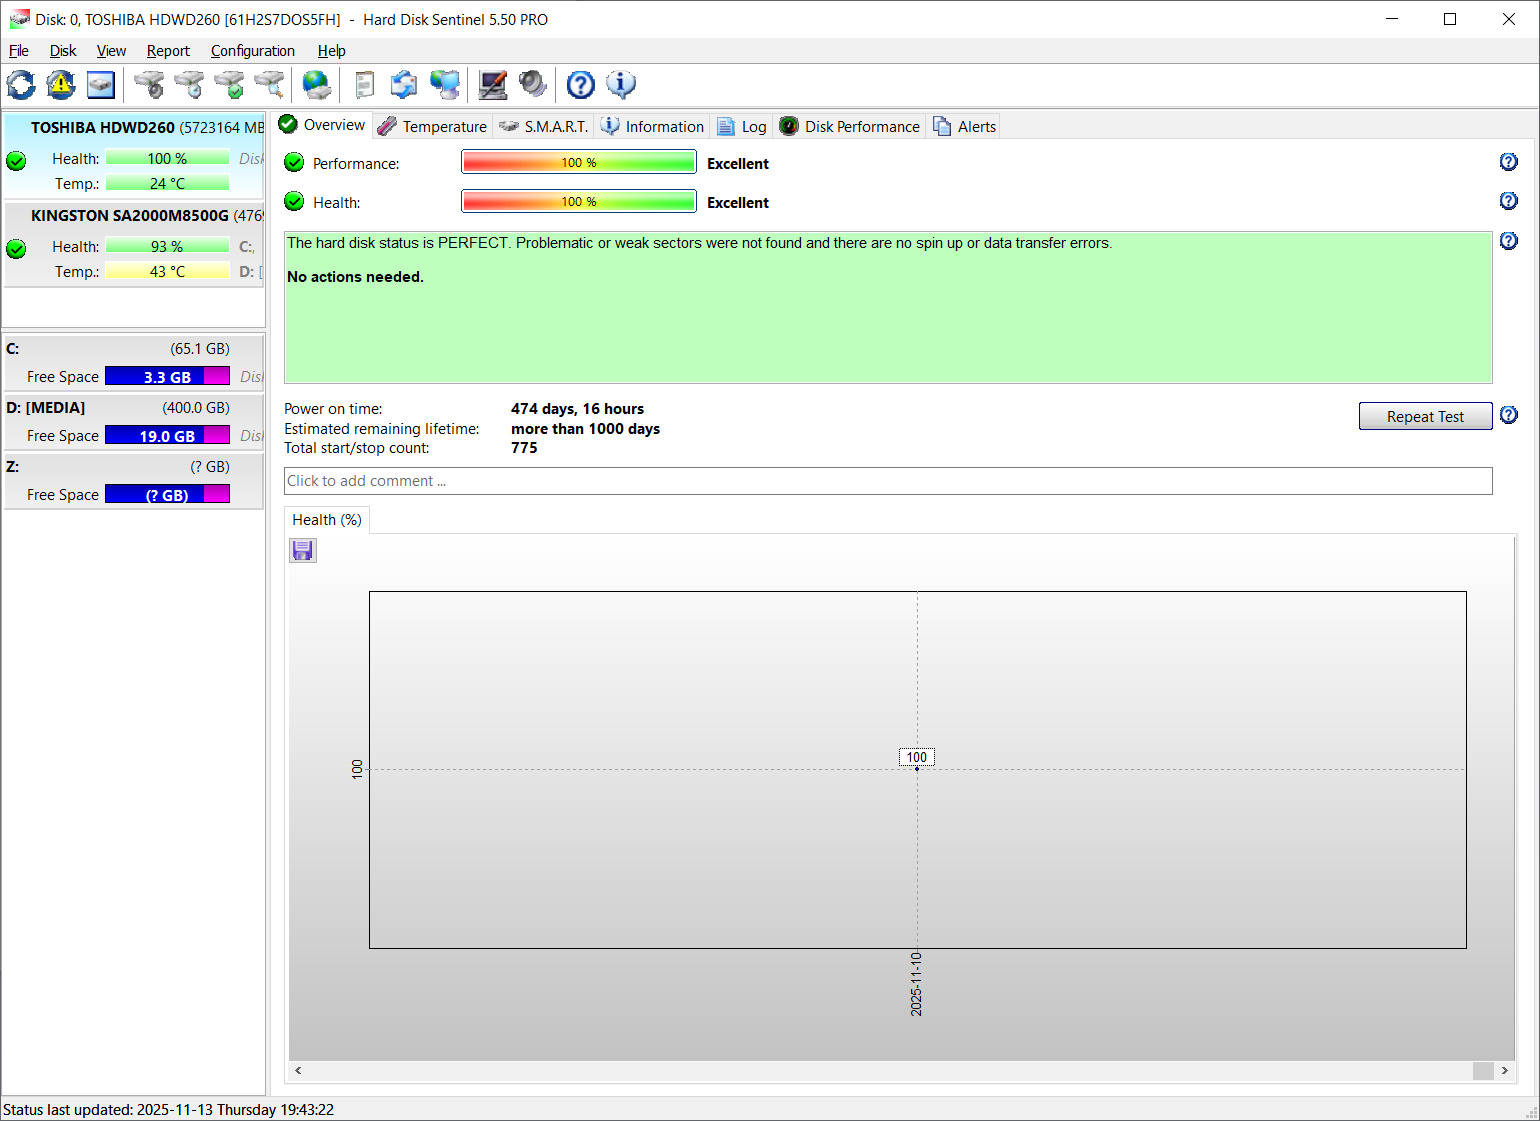Open the Report menu
The height and width of the screenshot is (1121, 1540).
coord(168,51)
